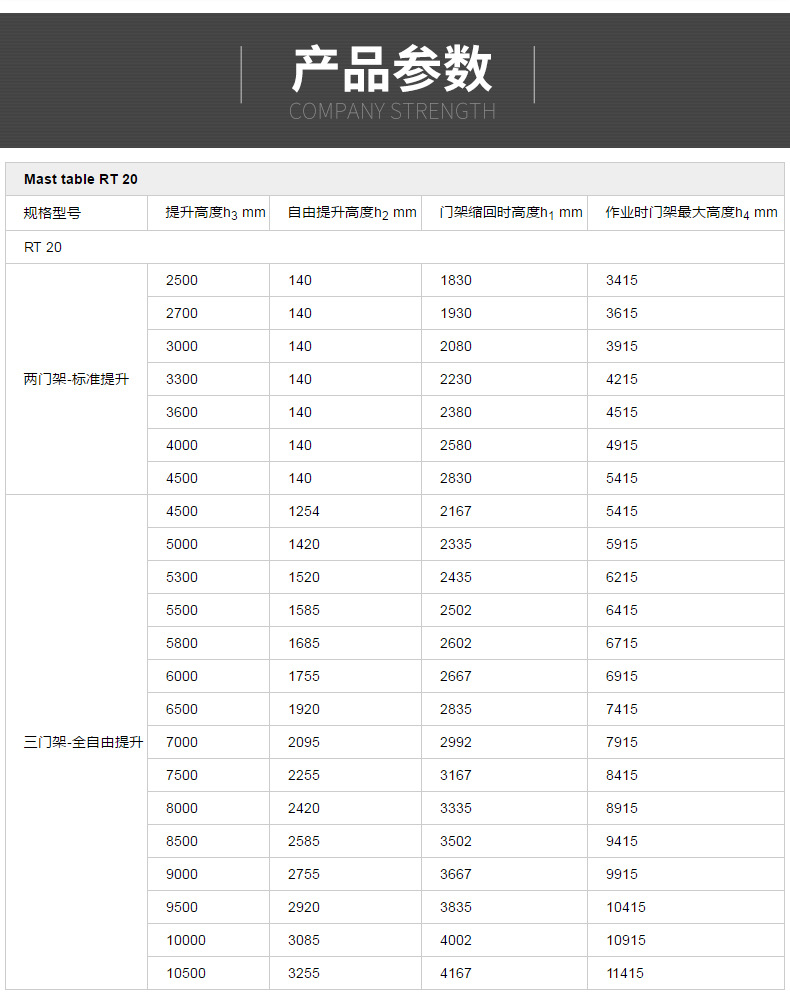Click the 作业时门架最大高度h4 mm header

pos(691,213)
